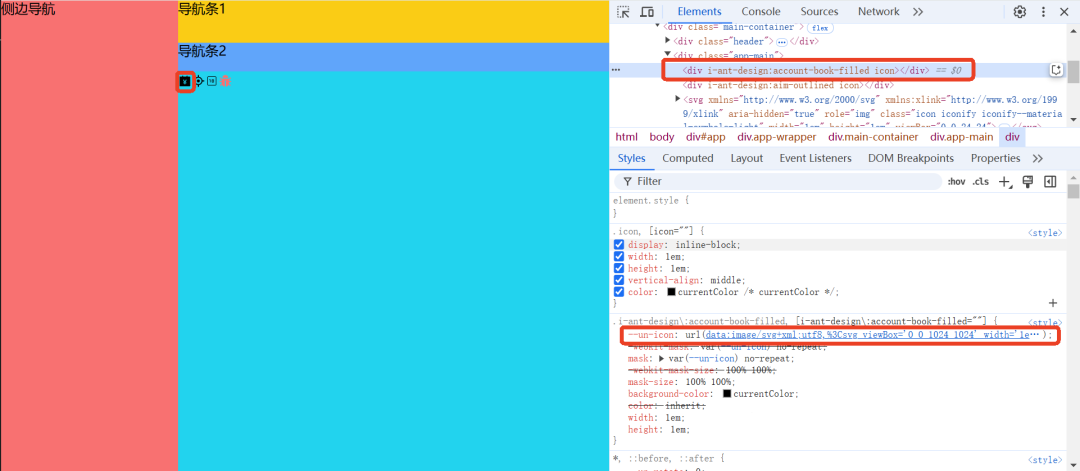Click the account book icon on page
This screenshot has width=1080, height=471.
184,81
